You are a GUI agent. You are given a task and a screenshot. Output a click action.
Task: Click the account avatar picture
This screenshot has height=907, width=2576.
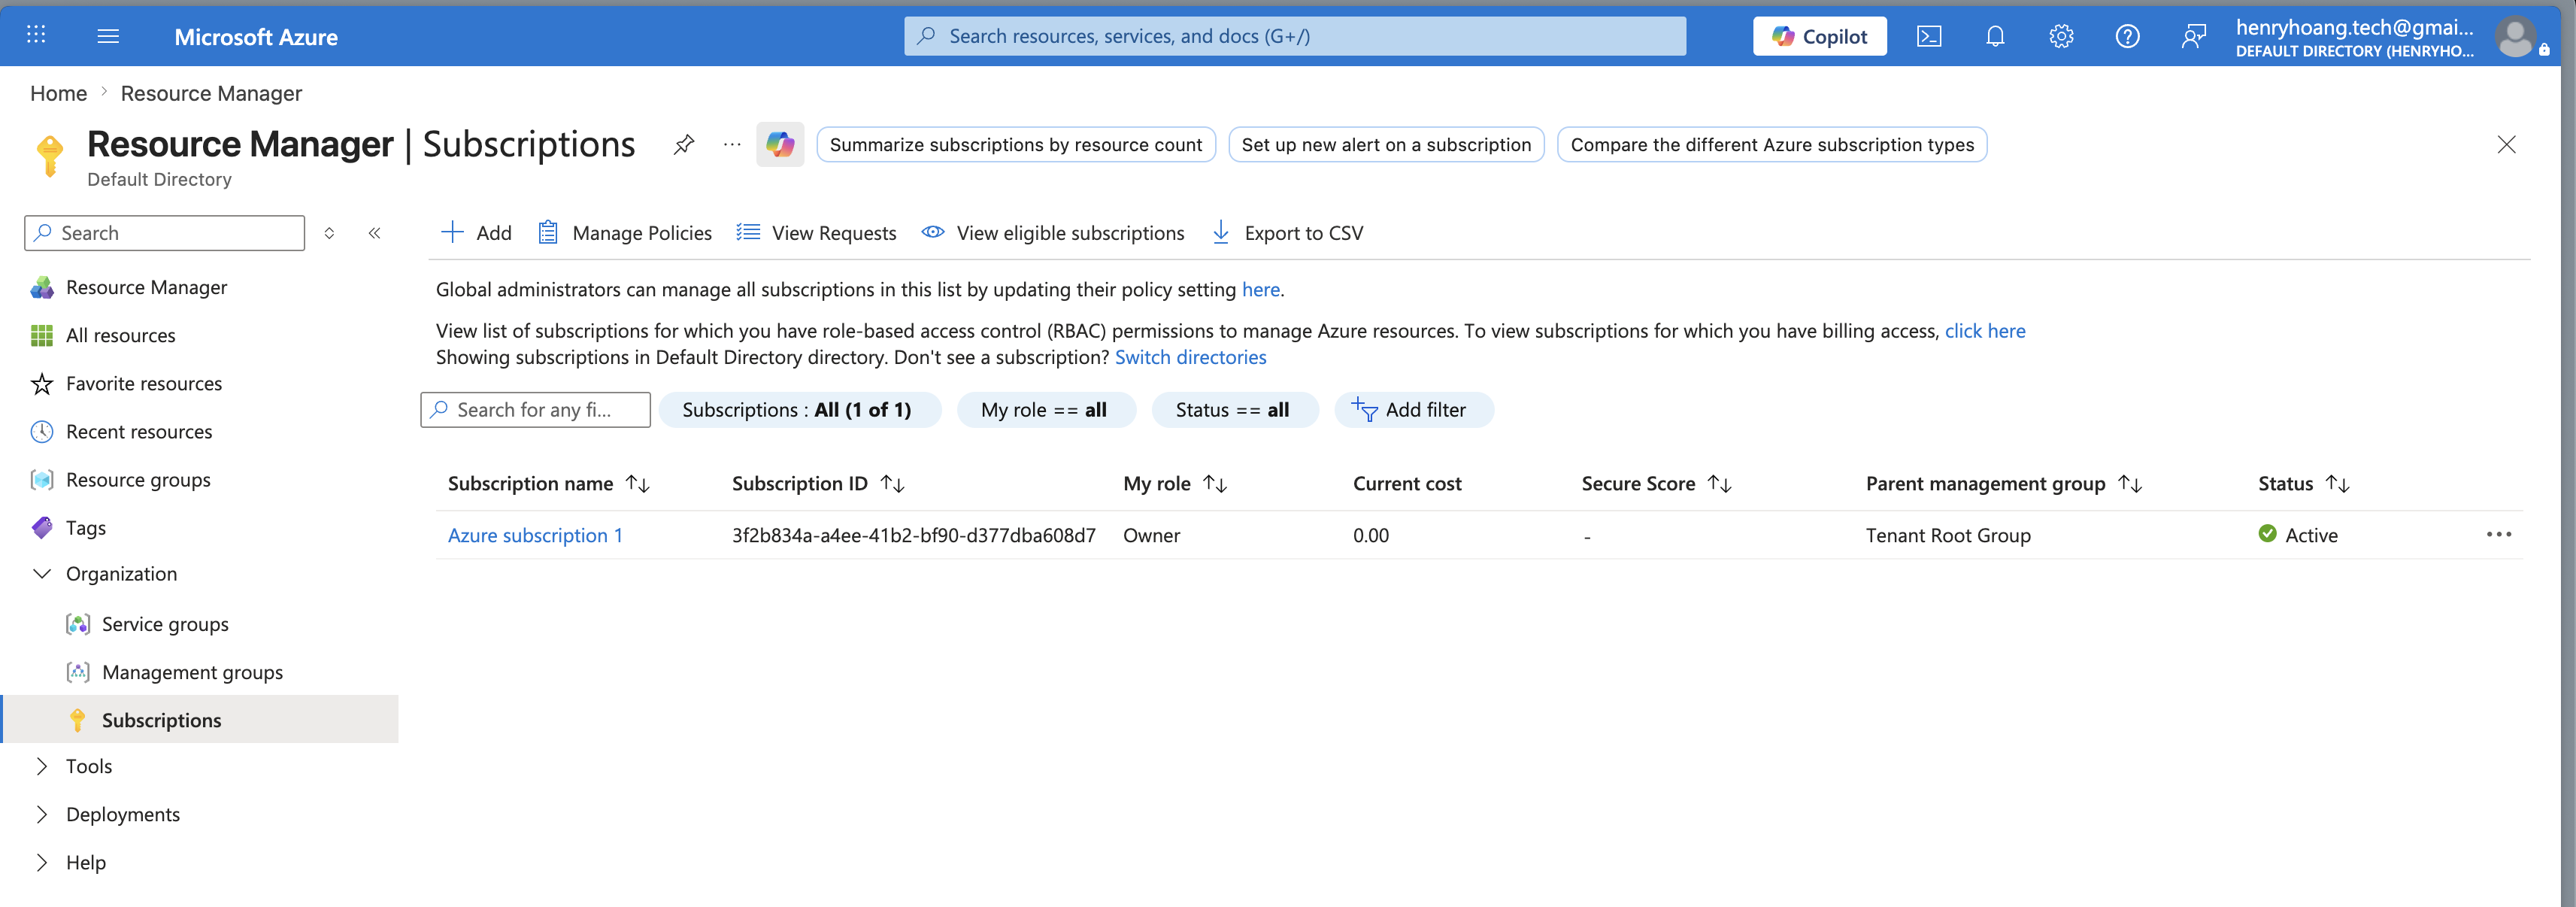coord(2514,37)
